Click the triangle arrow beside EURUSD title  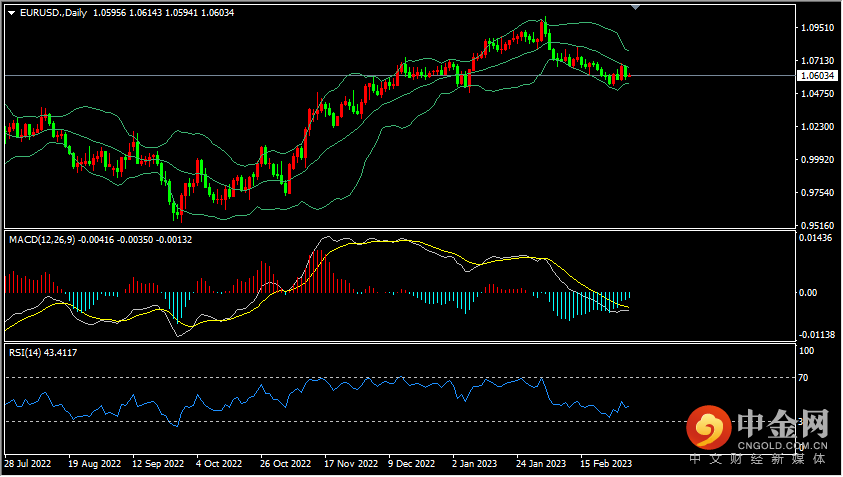click(x=11, y=11)
